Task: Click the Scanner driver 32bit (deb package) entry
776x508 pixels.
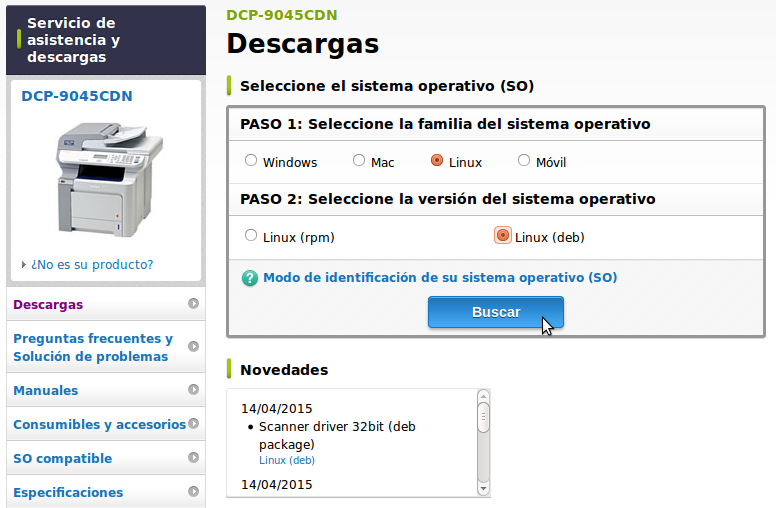Action: [x=337, y=435]
